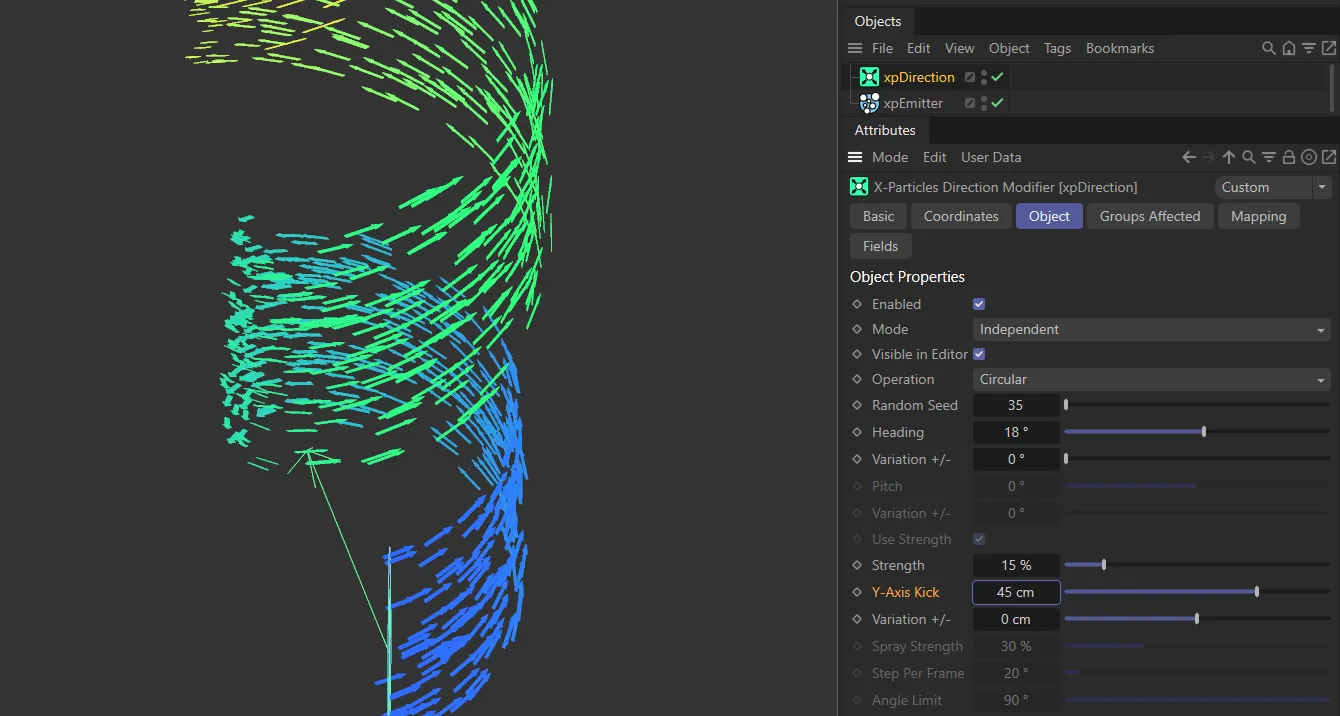1340x716 pixels.
Task: Open the Custom preset dropdown
Action: pyautogui.click(x=1272, y=187)
